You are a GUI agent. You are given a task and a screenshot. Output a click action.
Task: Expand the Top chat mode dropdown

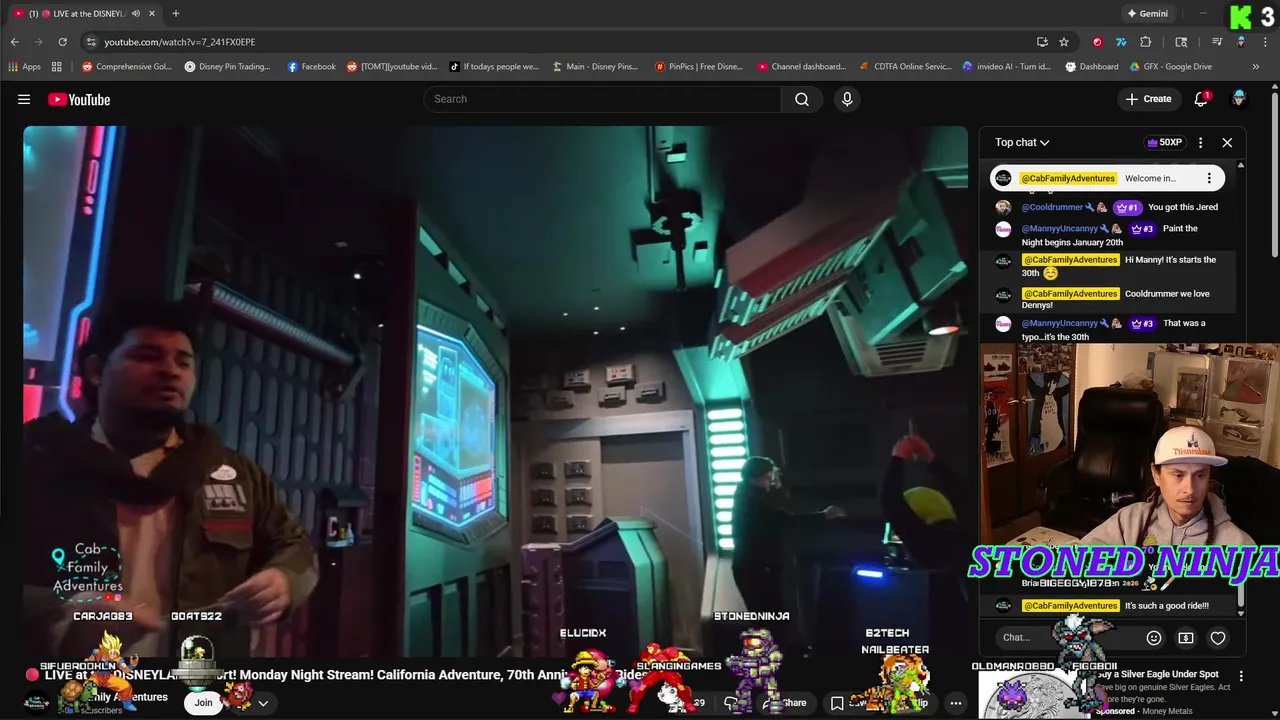(1022, 142)
